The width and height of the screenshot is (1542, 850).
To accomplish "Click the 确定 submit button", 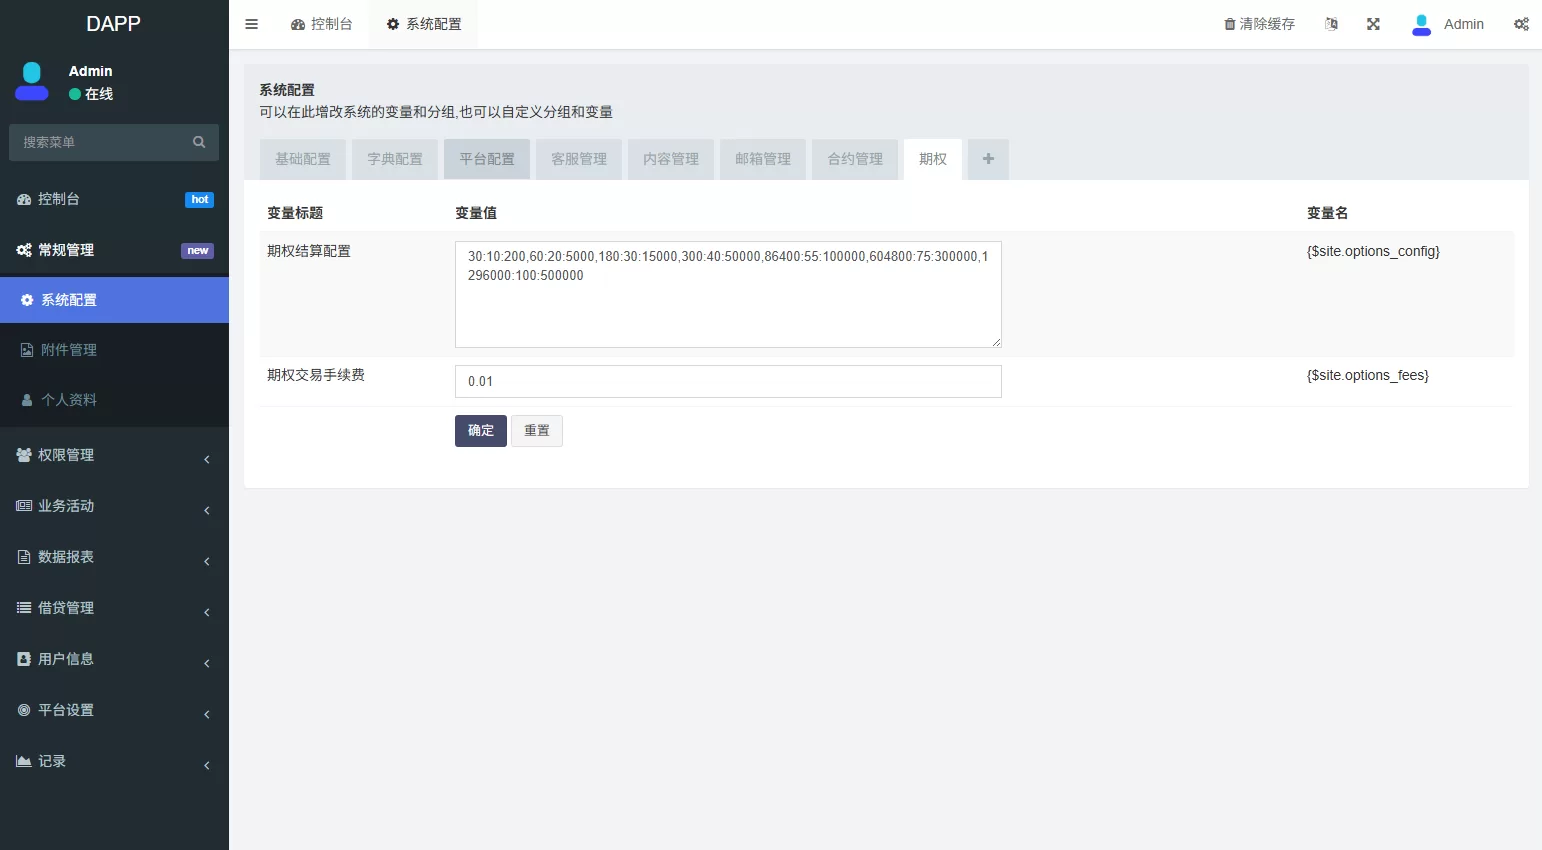I will tap(480, 431).
